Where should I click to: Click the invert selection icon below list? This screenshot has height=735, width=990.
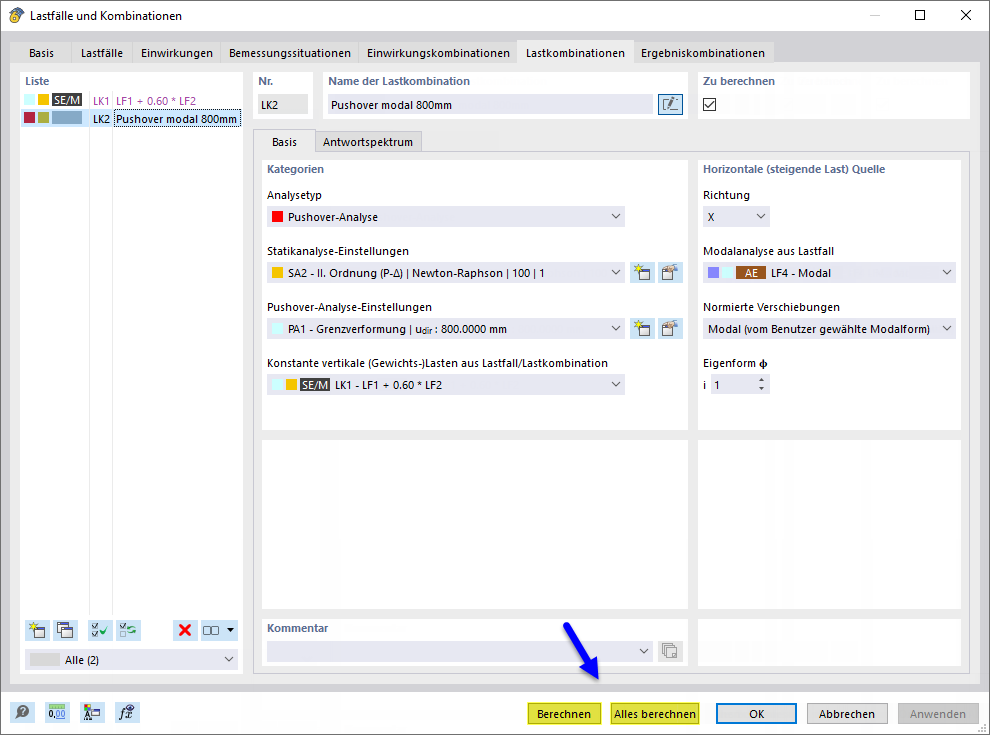(128, 630)
